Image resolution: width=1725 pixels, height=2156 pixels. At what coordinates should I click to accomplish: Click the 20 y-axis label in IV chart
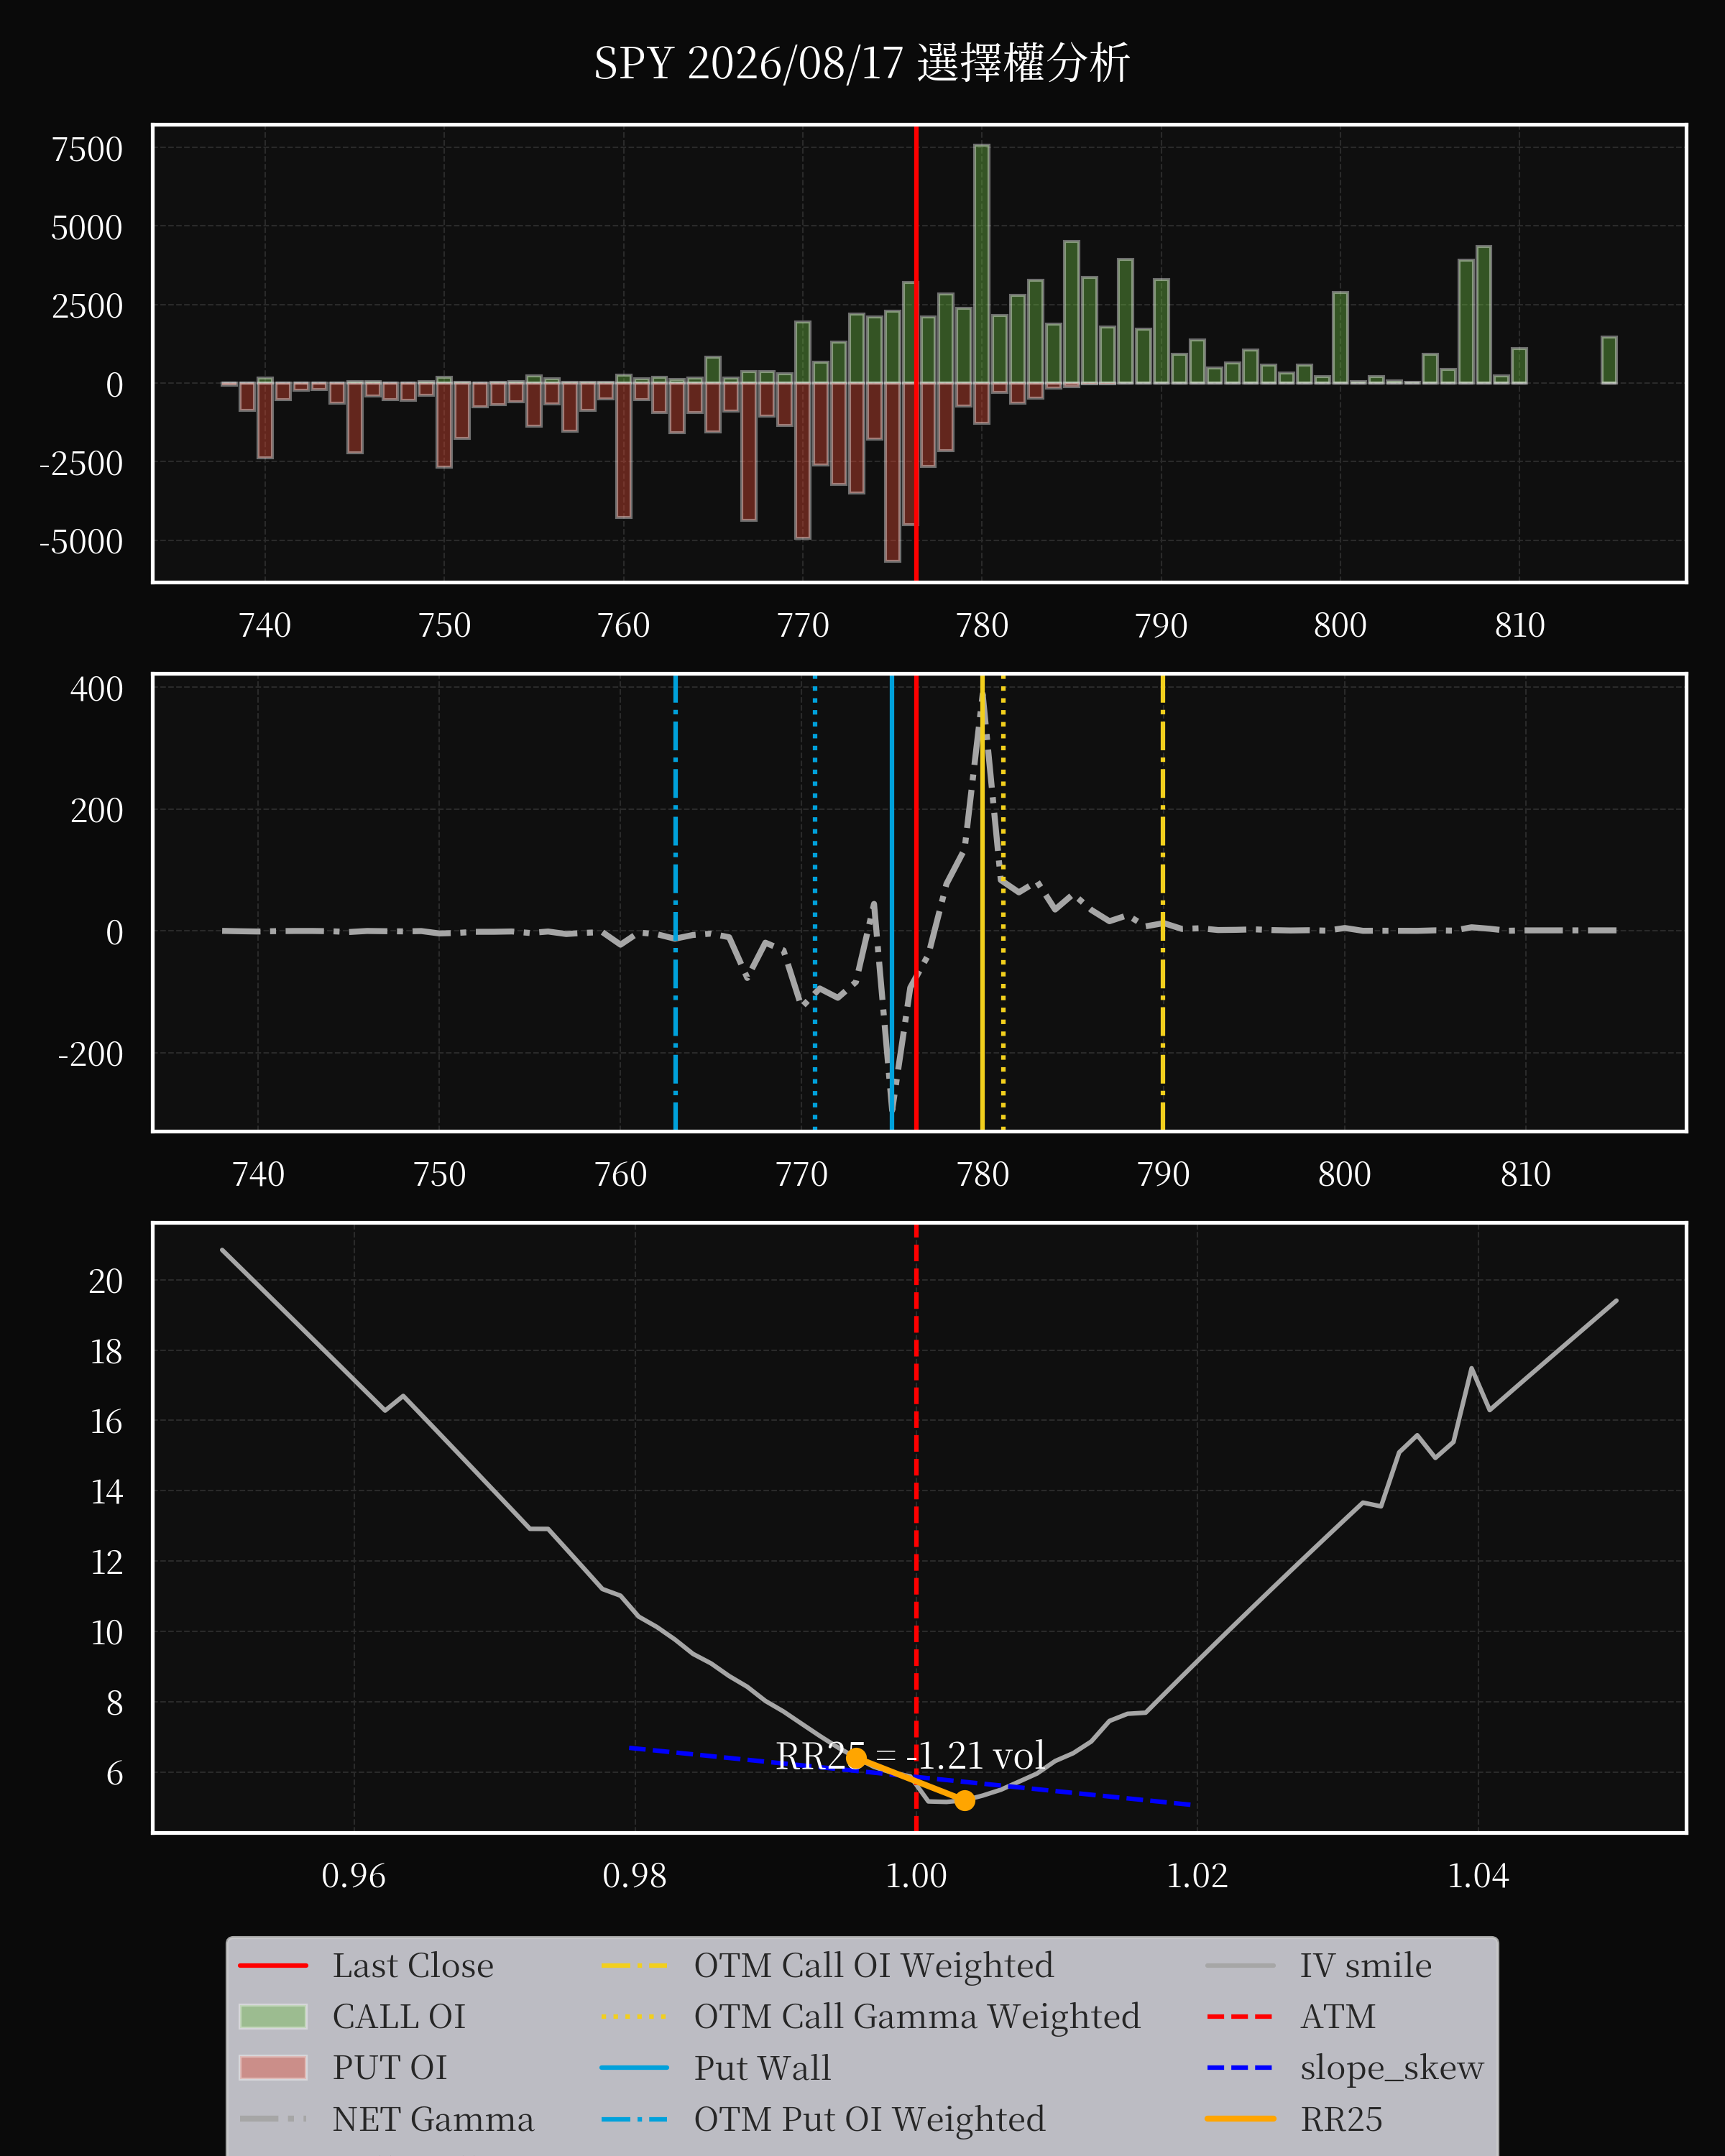click(x=106, y=1281)
